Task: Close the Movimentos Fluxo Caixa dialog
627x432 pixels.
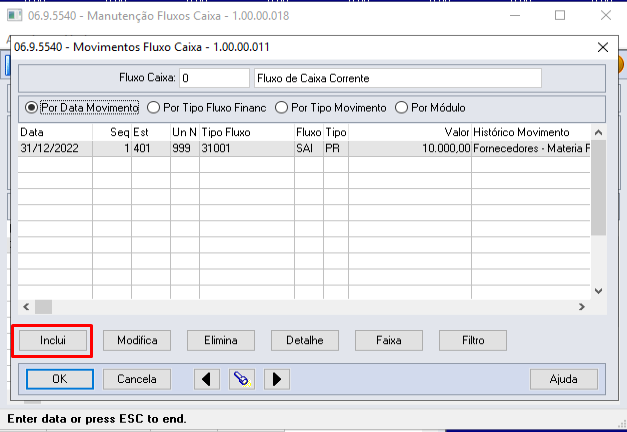Action: click(x=603, y=47)
